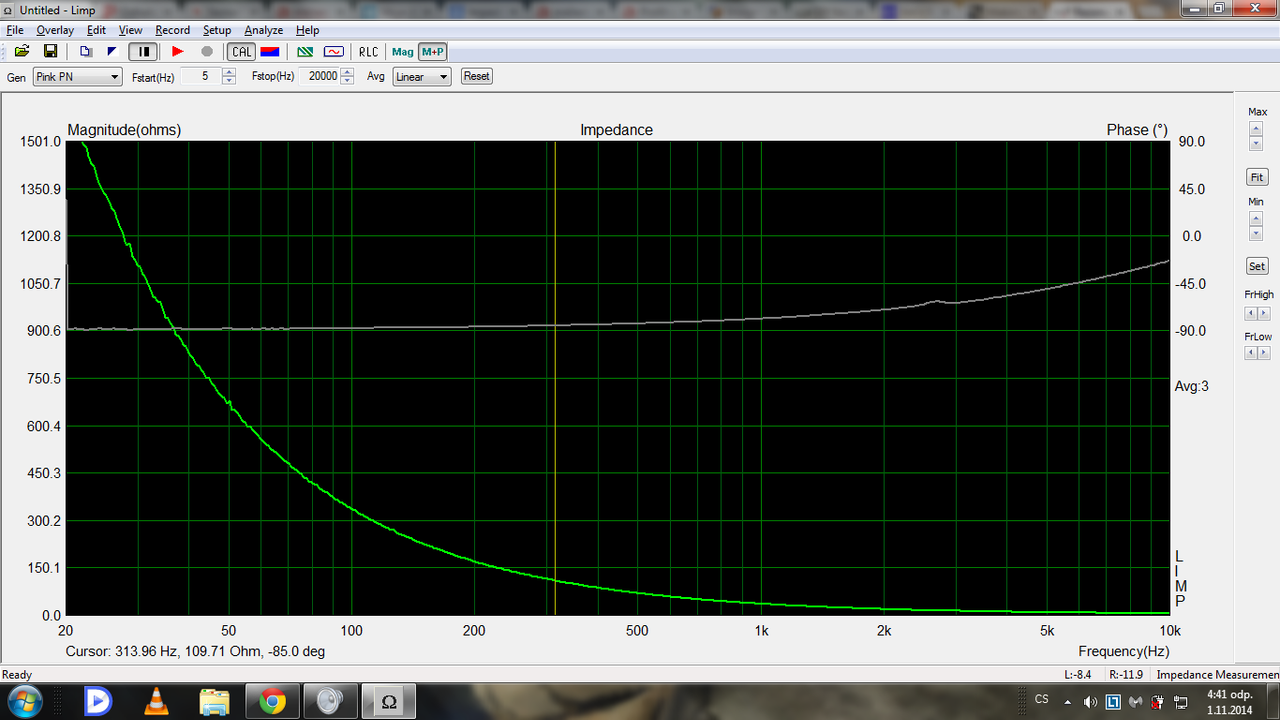The height and width of the screenshot is (720, 1280).
Task: Click the Fstop(Hz) input field
Action: 320,76
